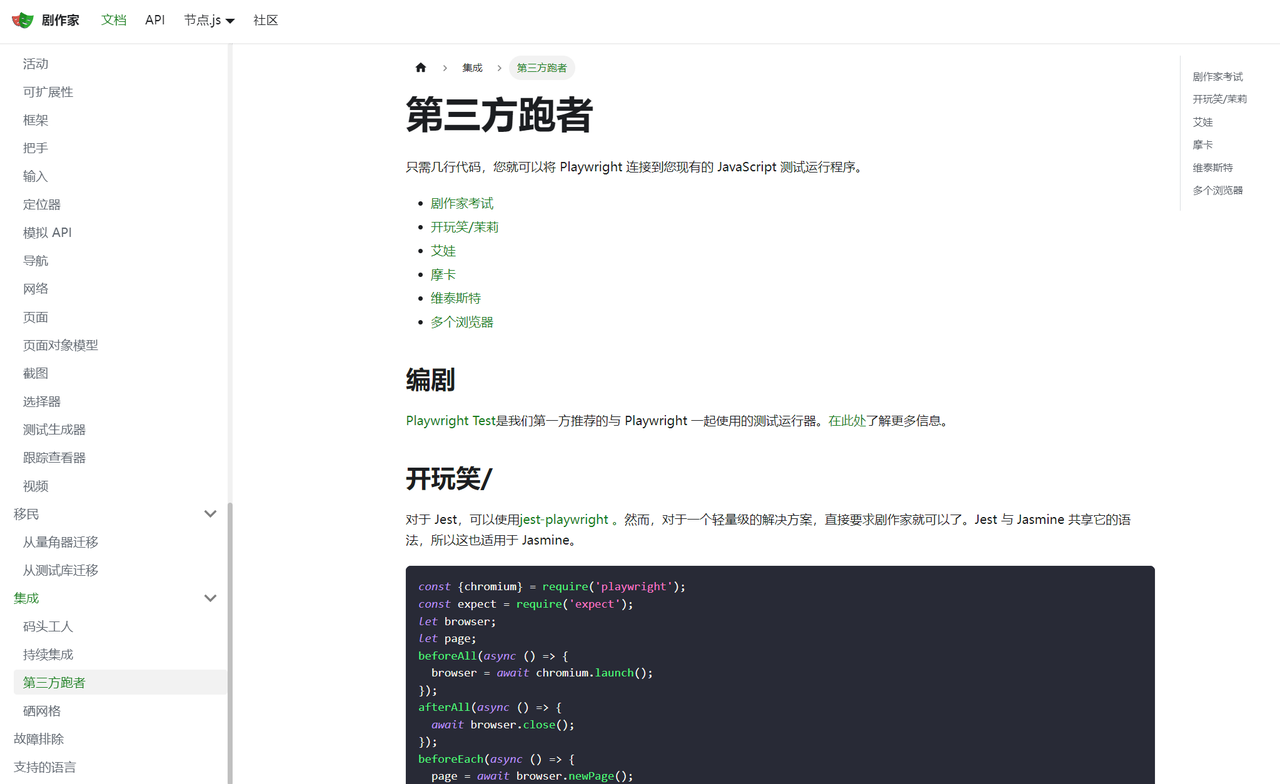Select 页面 sidebar entry
This screenshot has width=1280, height=784.
(x=36, y=317)
